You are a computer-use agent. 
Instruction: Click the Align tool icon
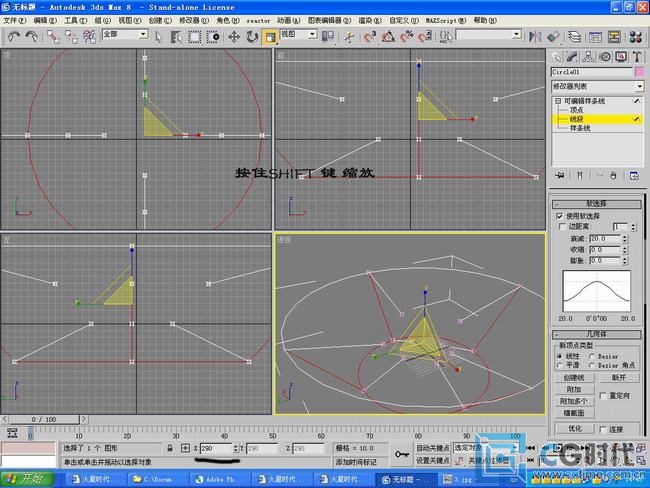[553, 37]
